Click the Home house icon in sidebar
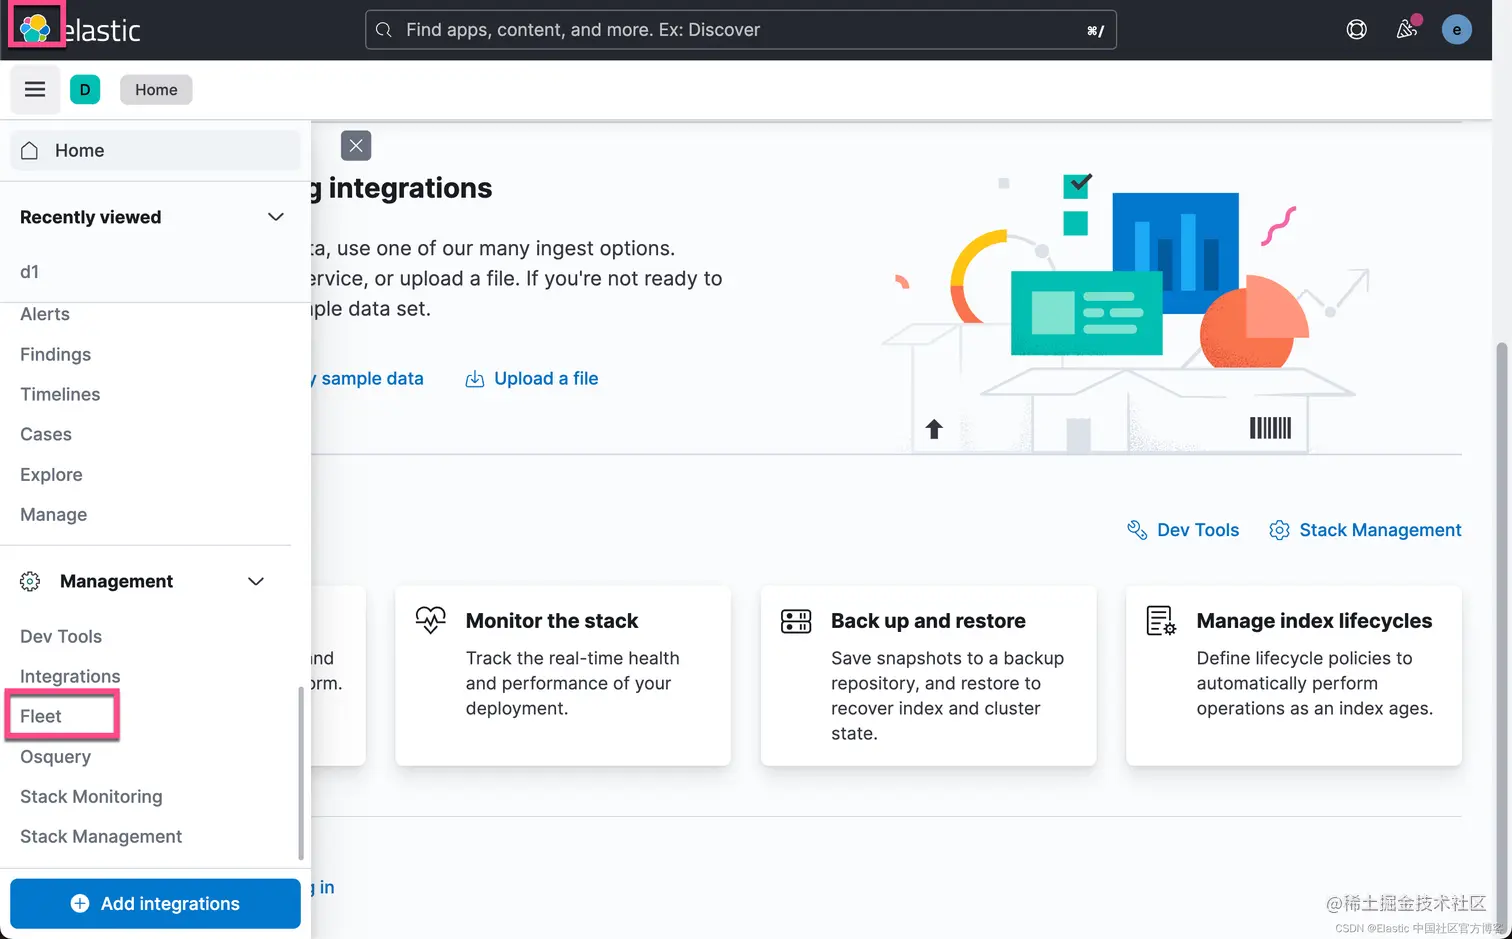 (30, 151)
